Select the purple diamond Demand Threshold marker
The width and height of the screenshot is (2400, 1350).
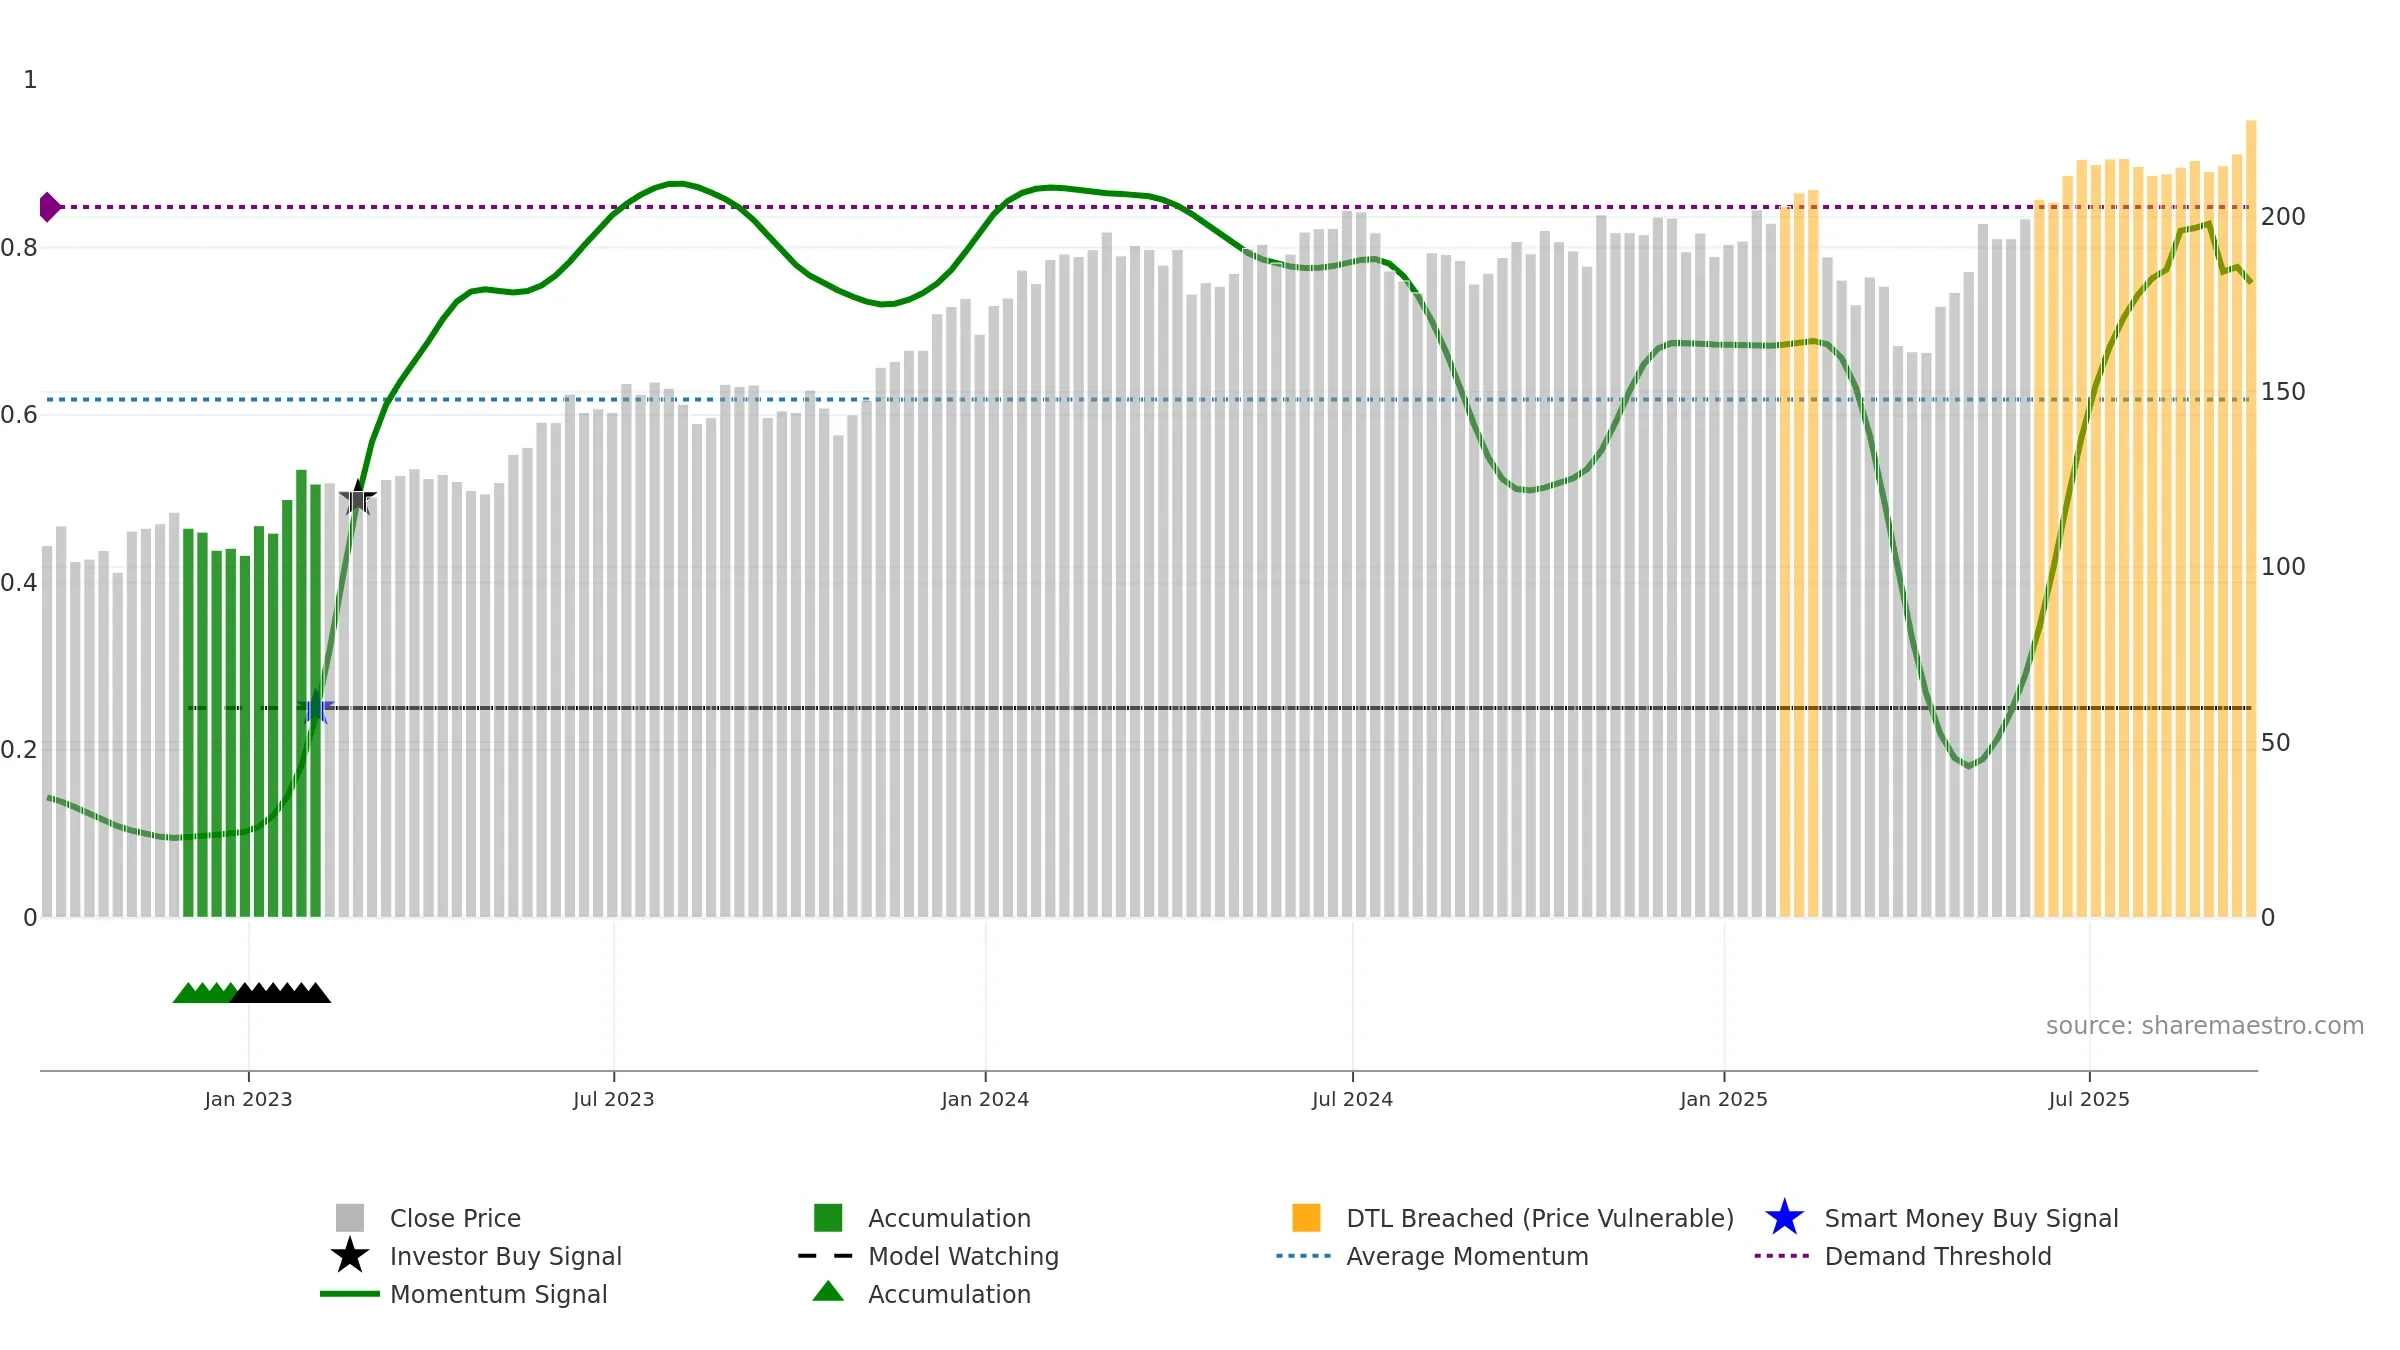coord(50,207)
